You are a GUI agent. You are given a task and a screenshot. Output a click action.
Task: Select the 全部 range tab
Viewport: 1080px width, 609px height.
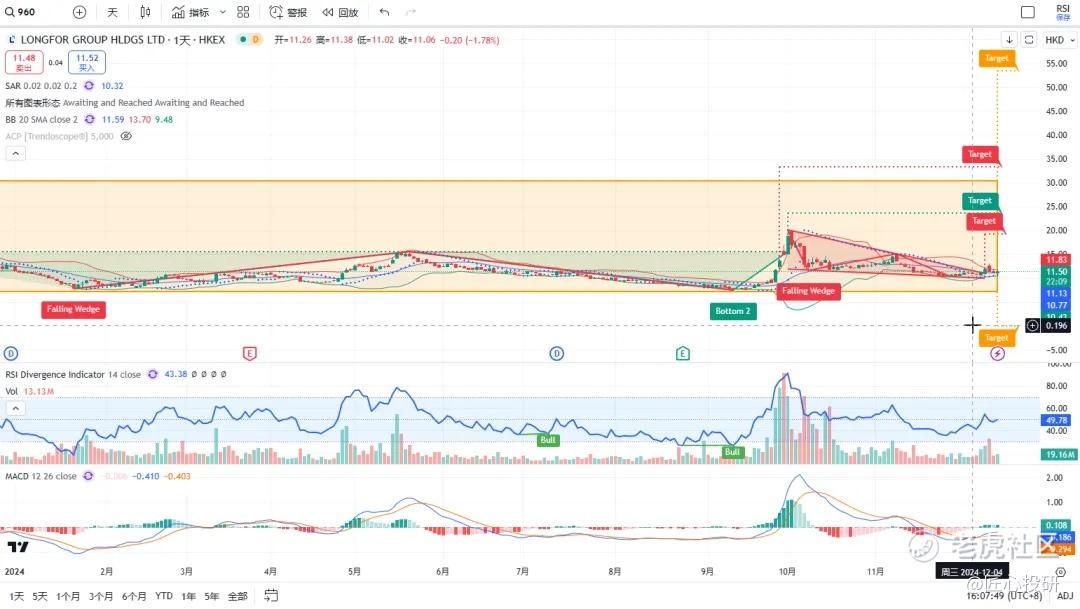pyautogui.click(x=238, y=596)
